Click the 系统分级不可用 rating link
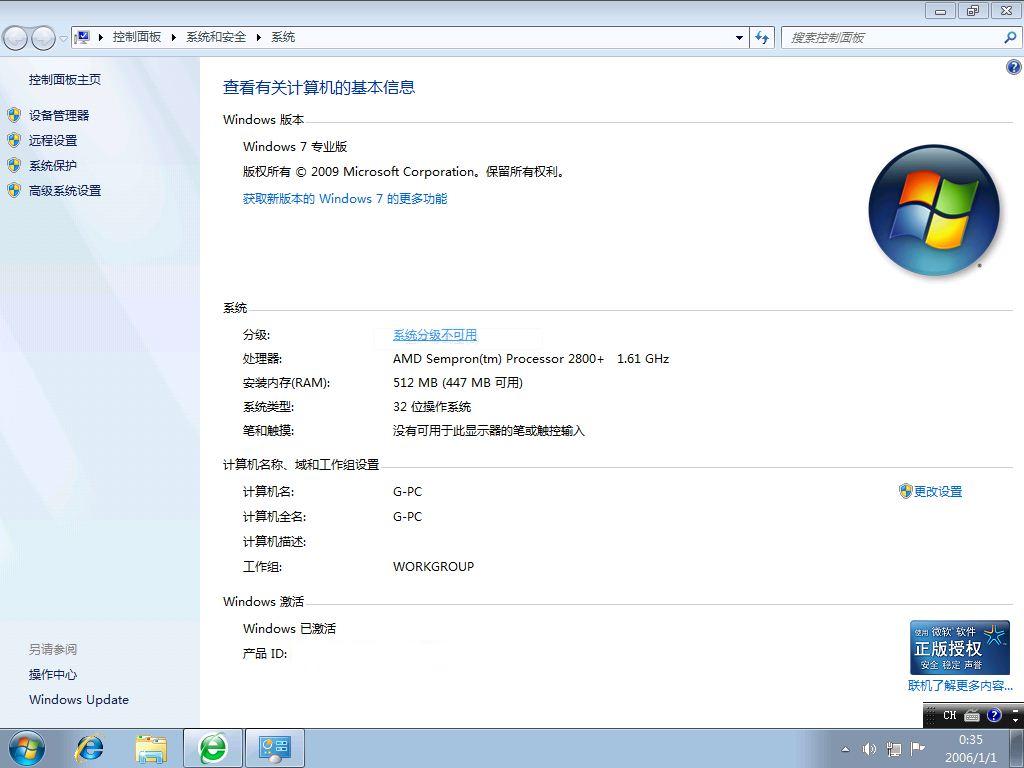The width and height of the screenshot is (1024, 768). pos(435,335)
